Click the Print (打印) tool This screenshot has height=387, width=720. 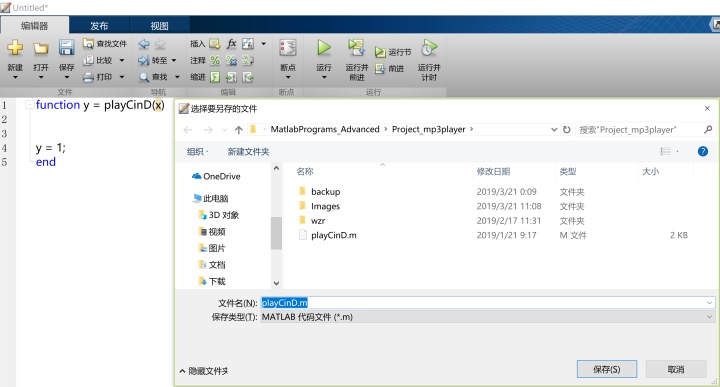click(97, 77)
